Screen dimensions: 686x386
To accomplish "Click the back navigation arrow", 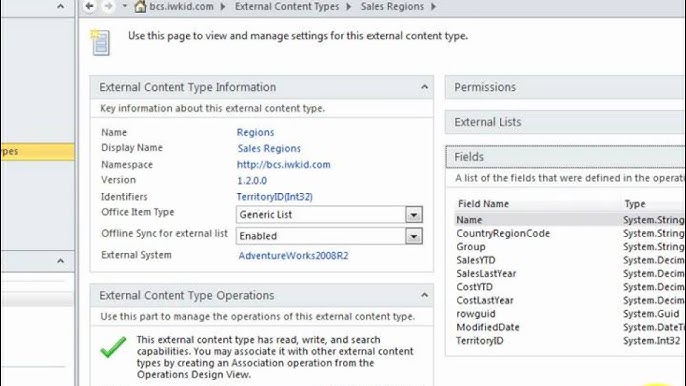I will [90, 6].
